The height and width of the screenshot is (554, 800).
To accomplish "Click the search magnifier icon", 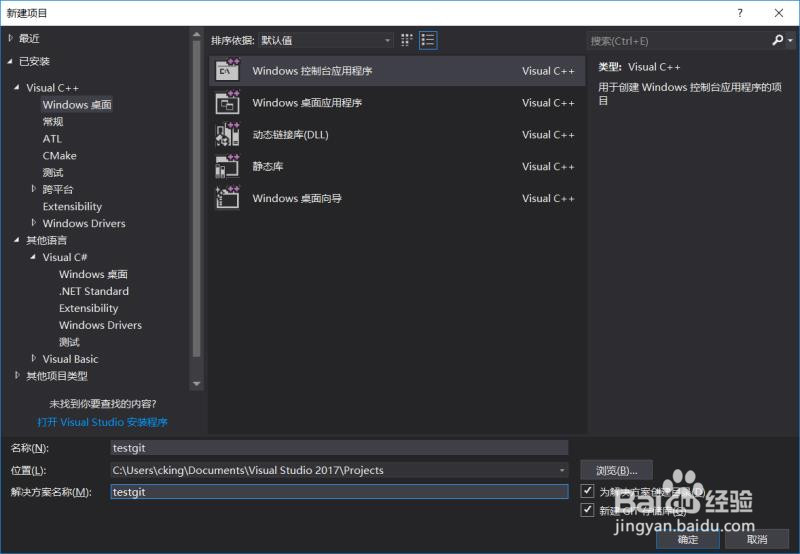I will pyautogui.click(x=778, y=40).
